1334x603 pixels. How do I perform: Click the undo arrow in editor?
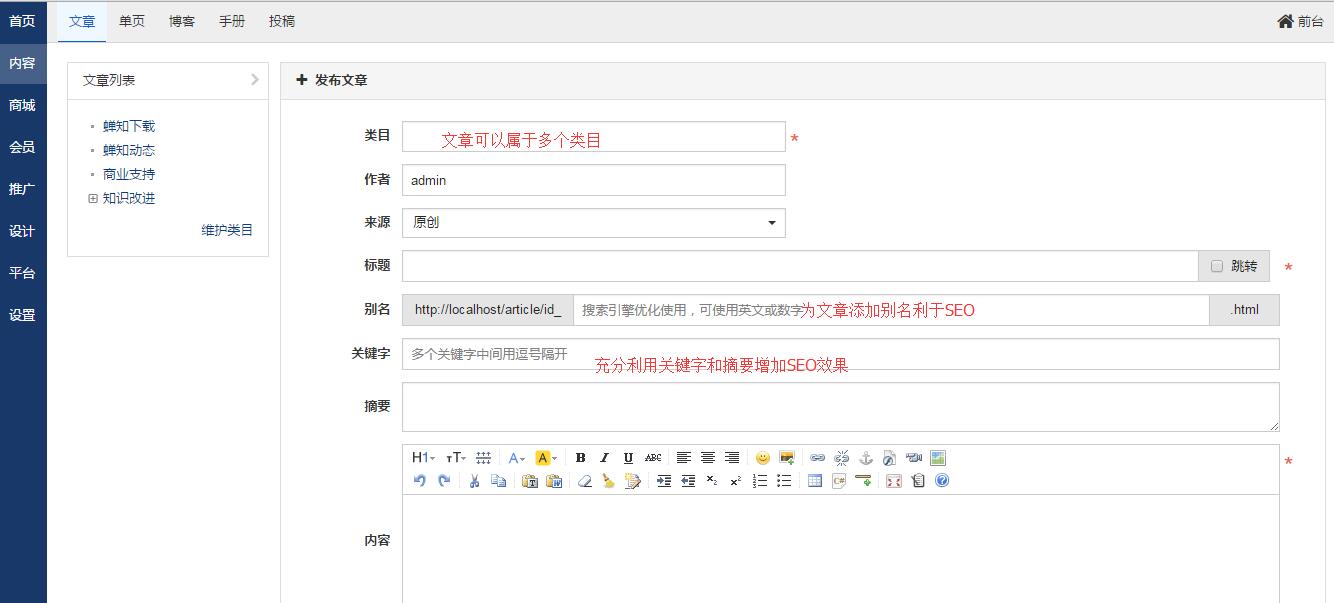[420, 481]
